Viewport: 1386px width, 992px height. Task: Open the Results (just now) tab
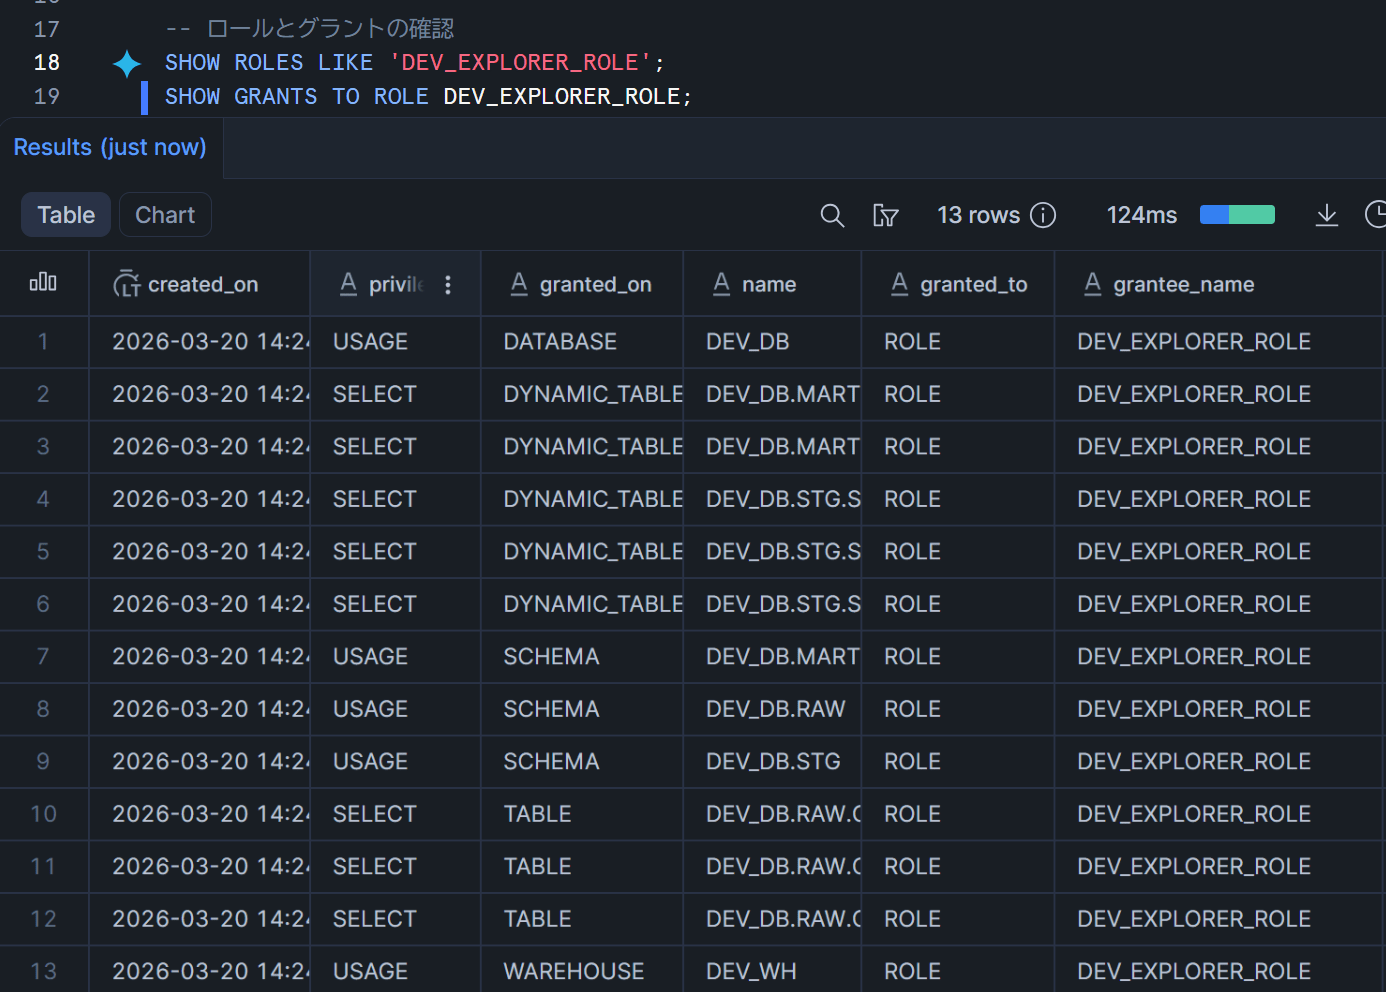[110, 147]
